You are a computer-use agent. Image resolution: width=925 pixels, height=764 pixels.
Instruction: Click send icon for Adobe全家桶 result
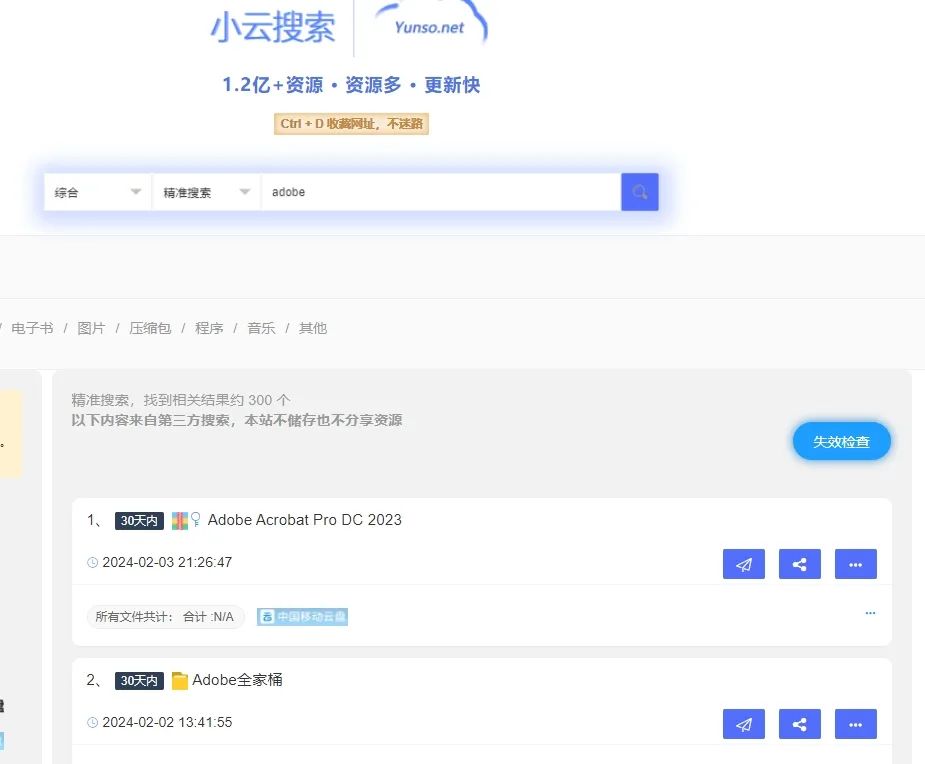coord(744,724)
